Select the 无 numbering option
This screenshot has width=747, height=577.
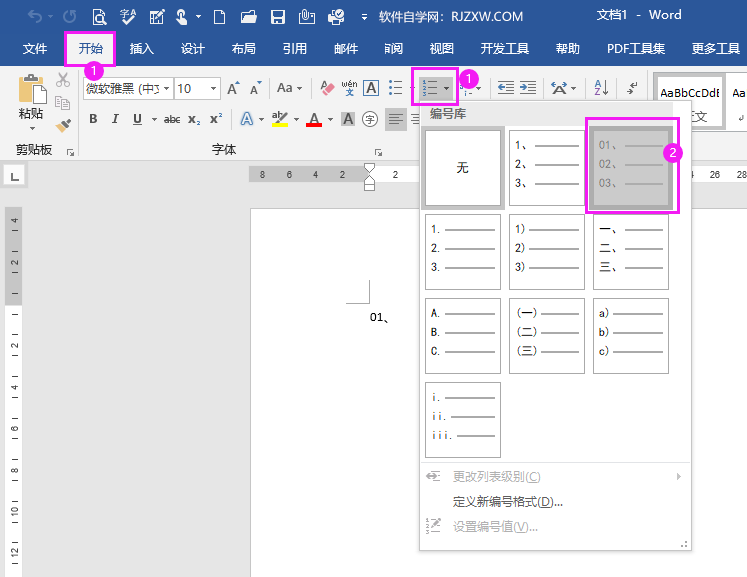463,168
